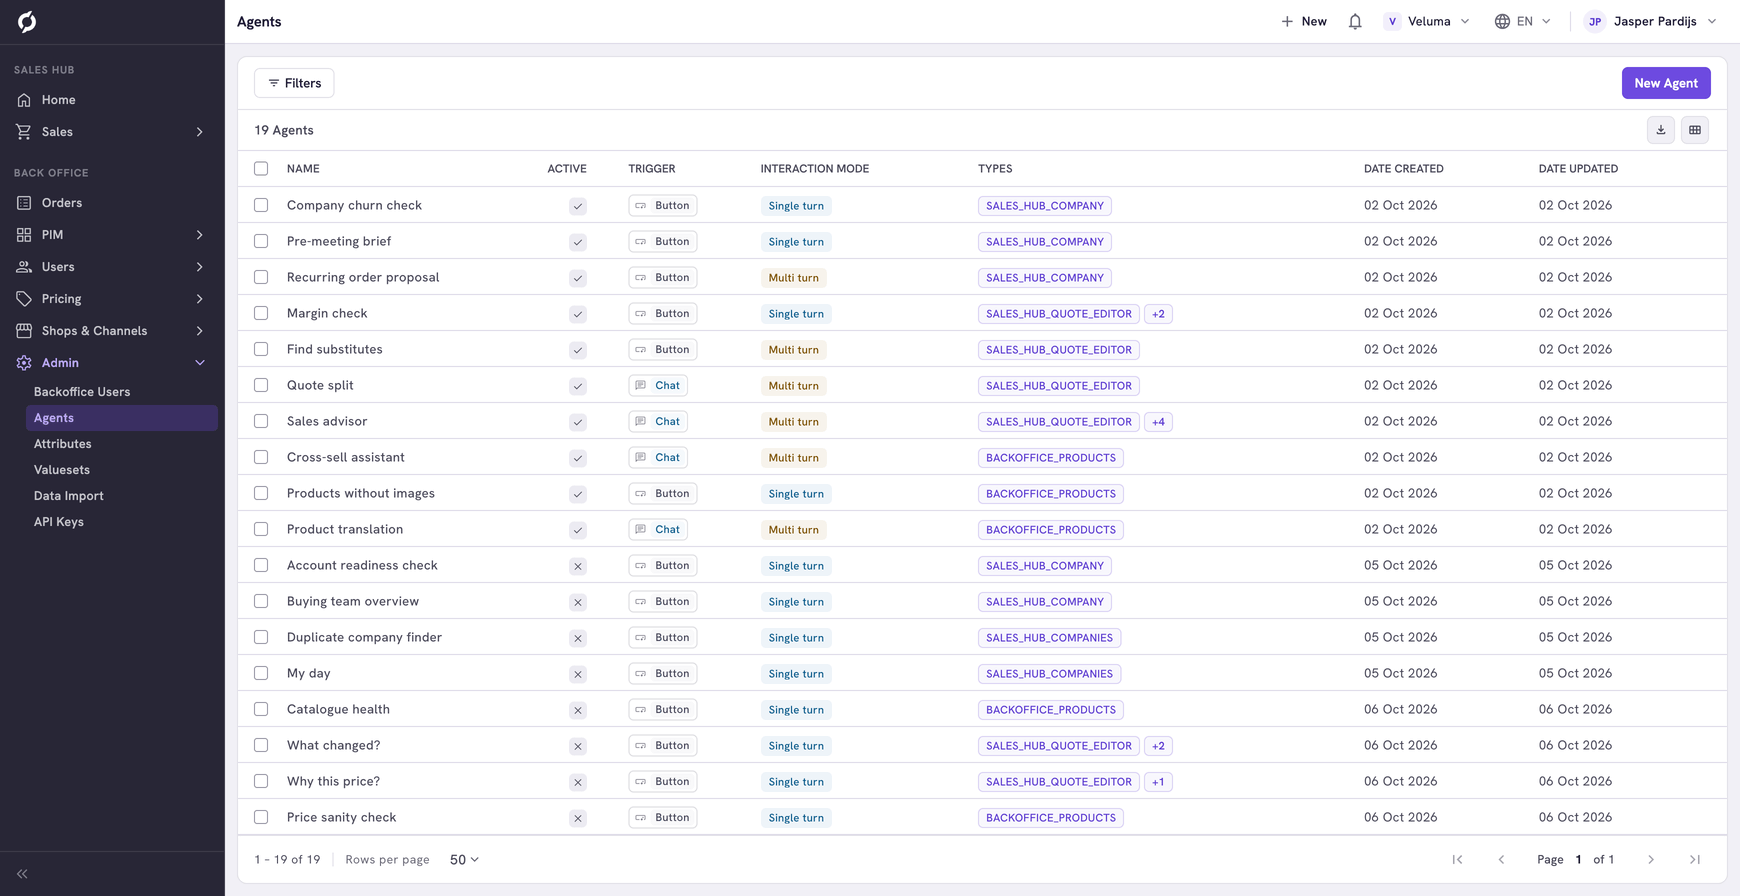
Task: Go to the first page
Action: pyautogui.click(x=1457, y=860)
